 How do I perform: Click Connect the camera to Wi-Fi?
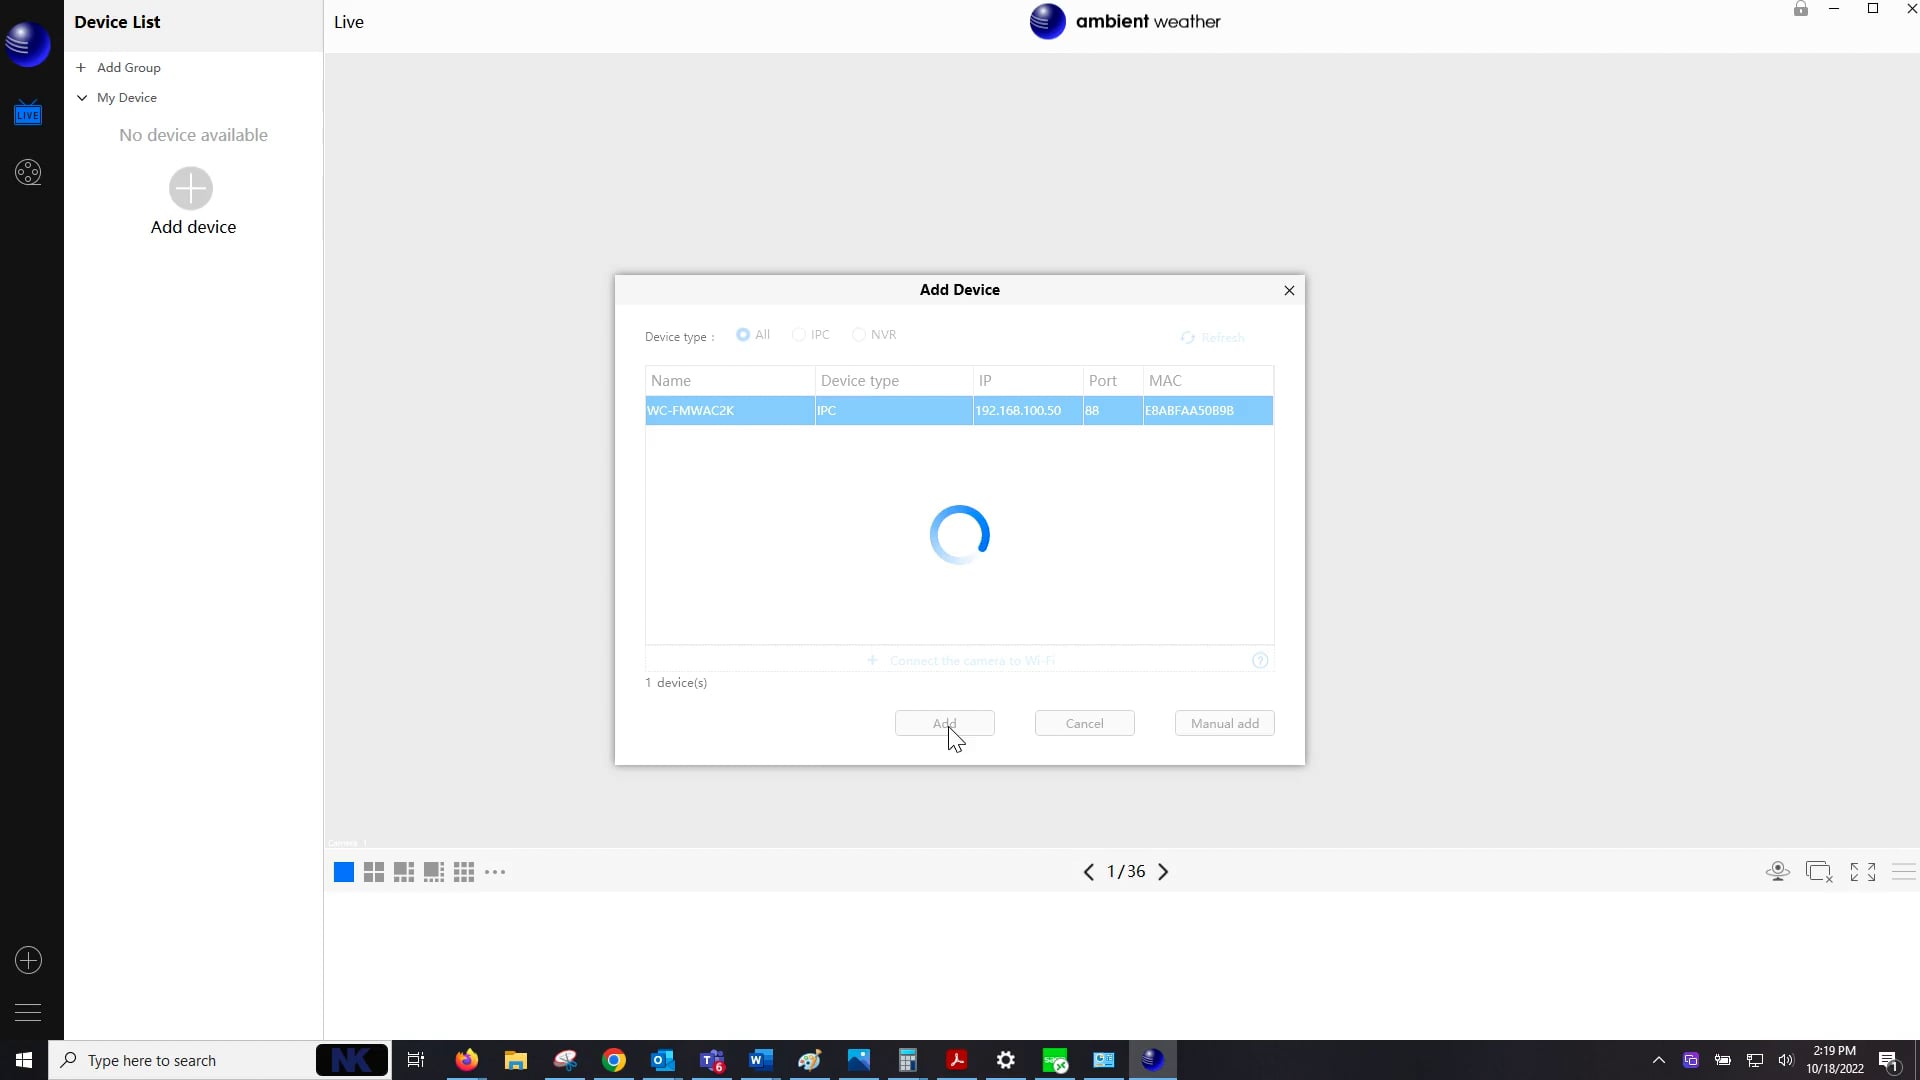(x=960, y=661)
